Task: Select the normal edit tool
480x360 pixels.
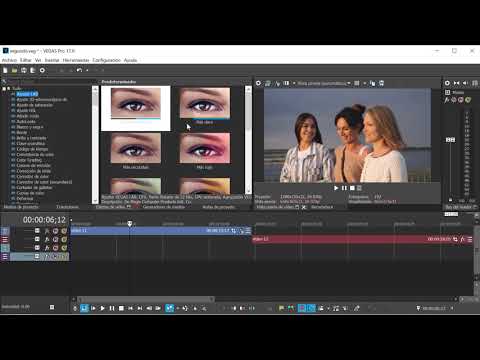Action: point(170,308)
